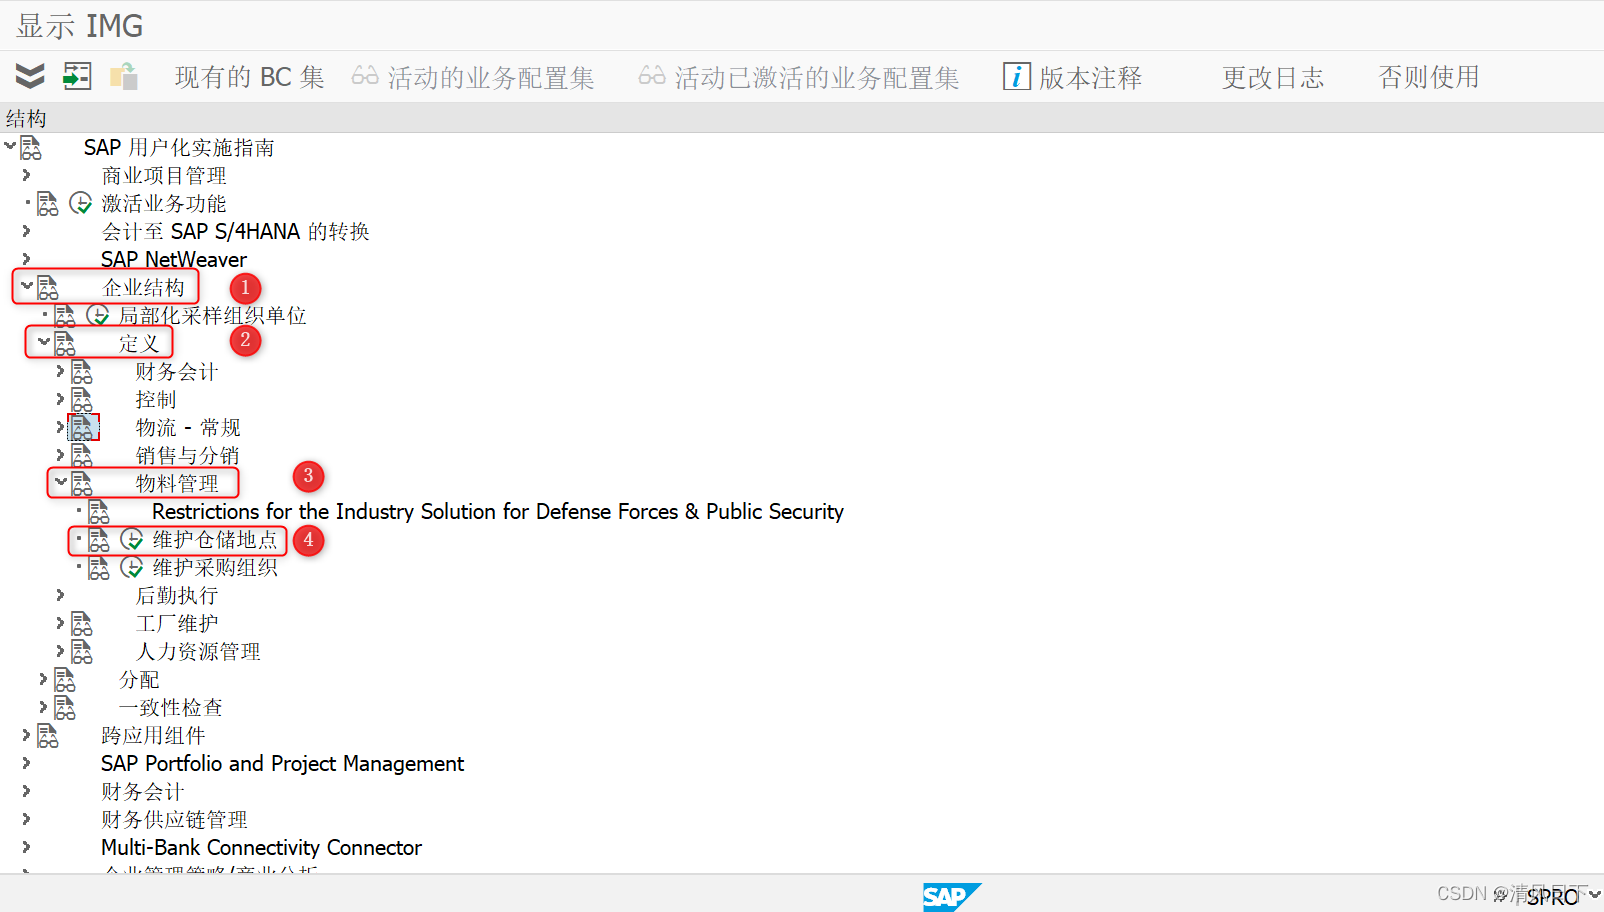Viewport: 1604px width, 912px height.
Task: Collapse the 物料管理 node
Action: coord(61,482)
